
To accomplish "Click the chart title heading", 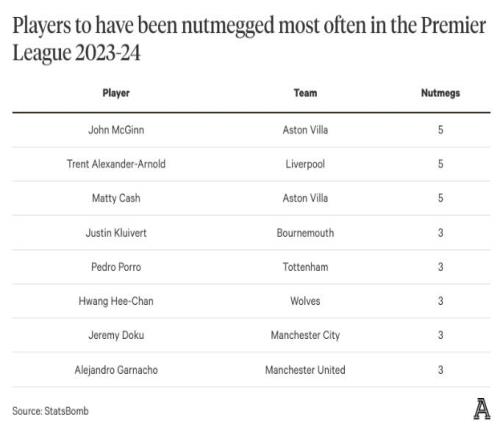I will point(249,39).
